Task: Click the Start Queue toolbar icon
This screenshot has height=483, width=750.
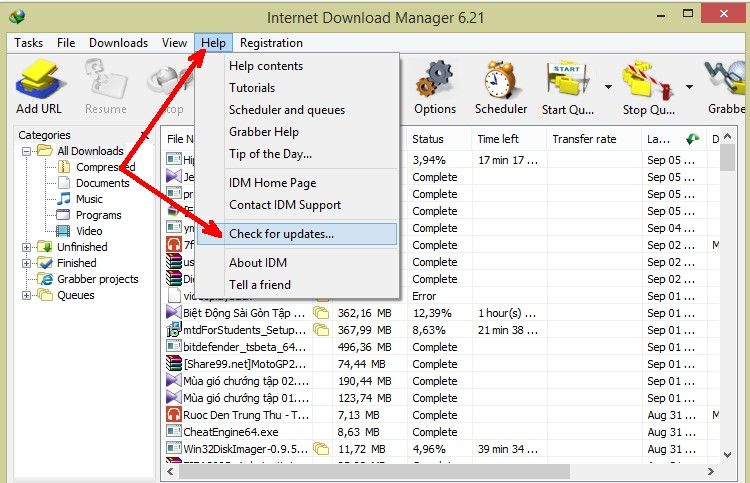Action: (568, 80)
